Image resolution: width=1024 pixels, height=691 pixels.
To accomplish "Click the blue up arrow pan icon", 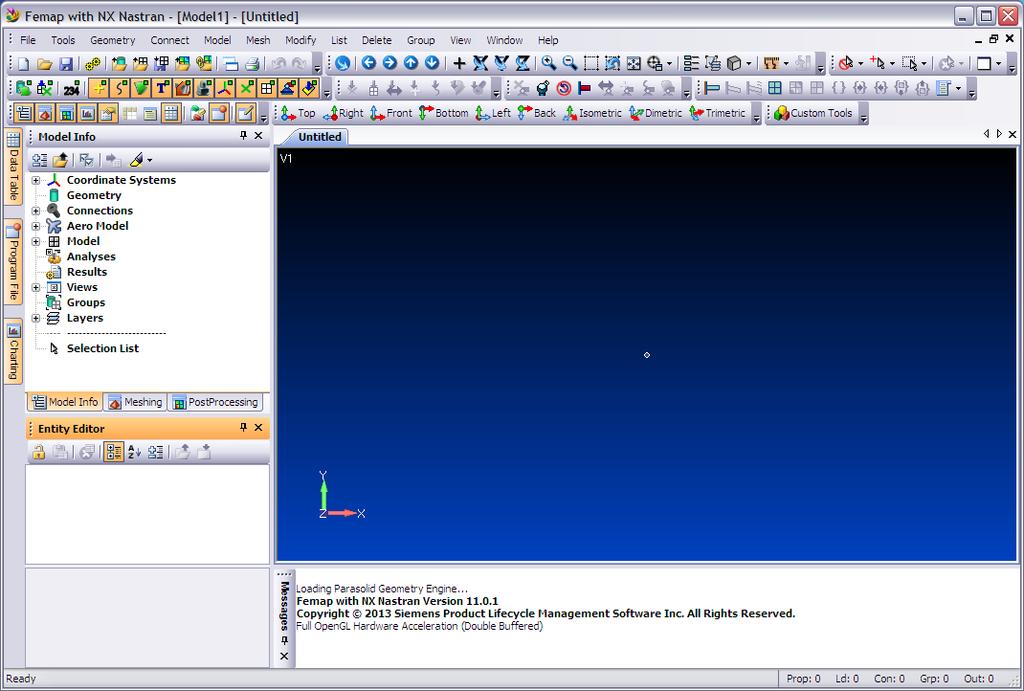I will (411, 63).
